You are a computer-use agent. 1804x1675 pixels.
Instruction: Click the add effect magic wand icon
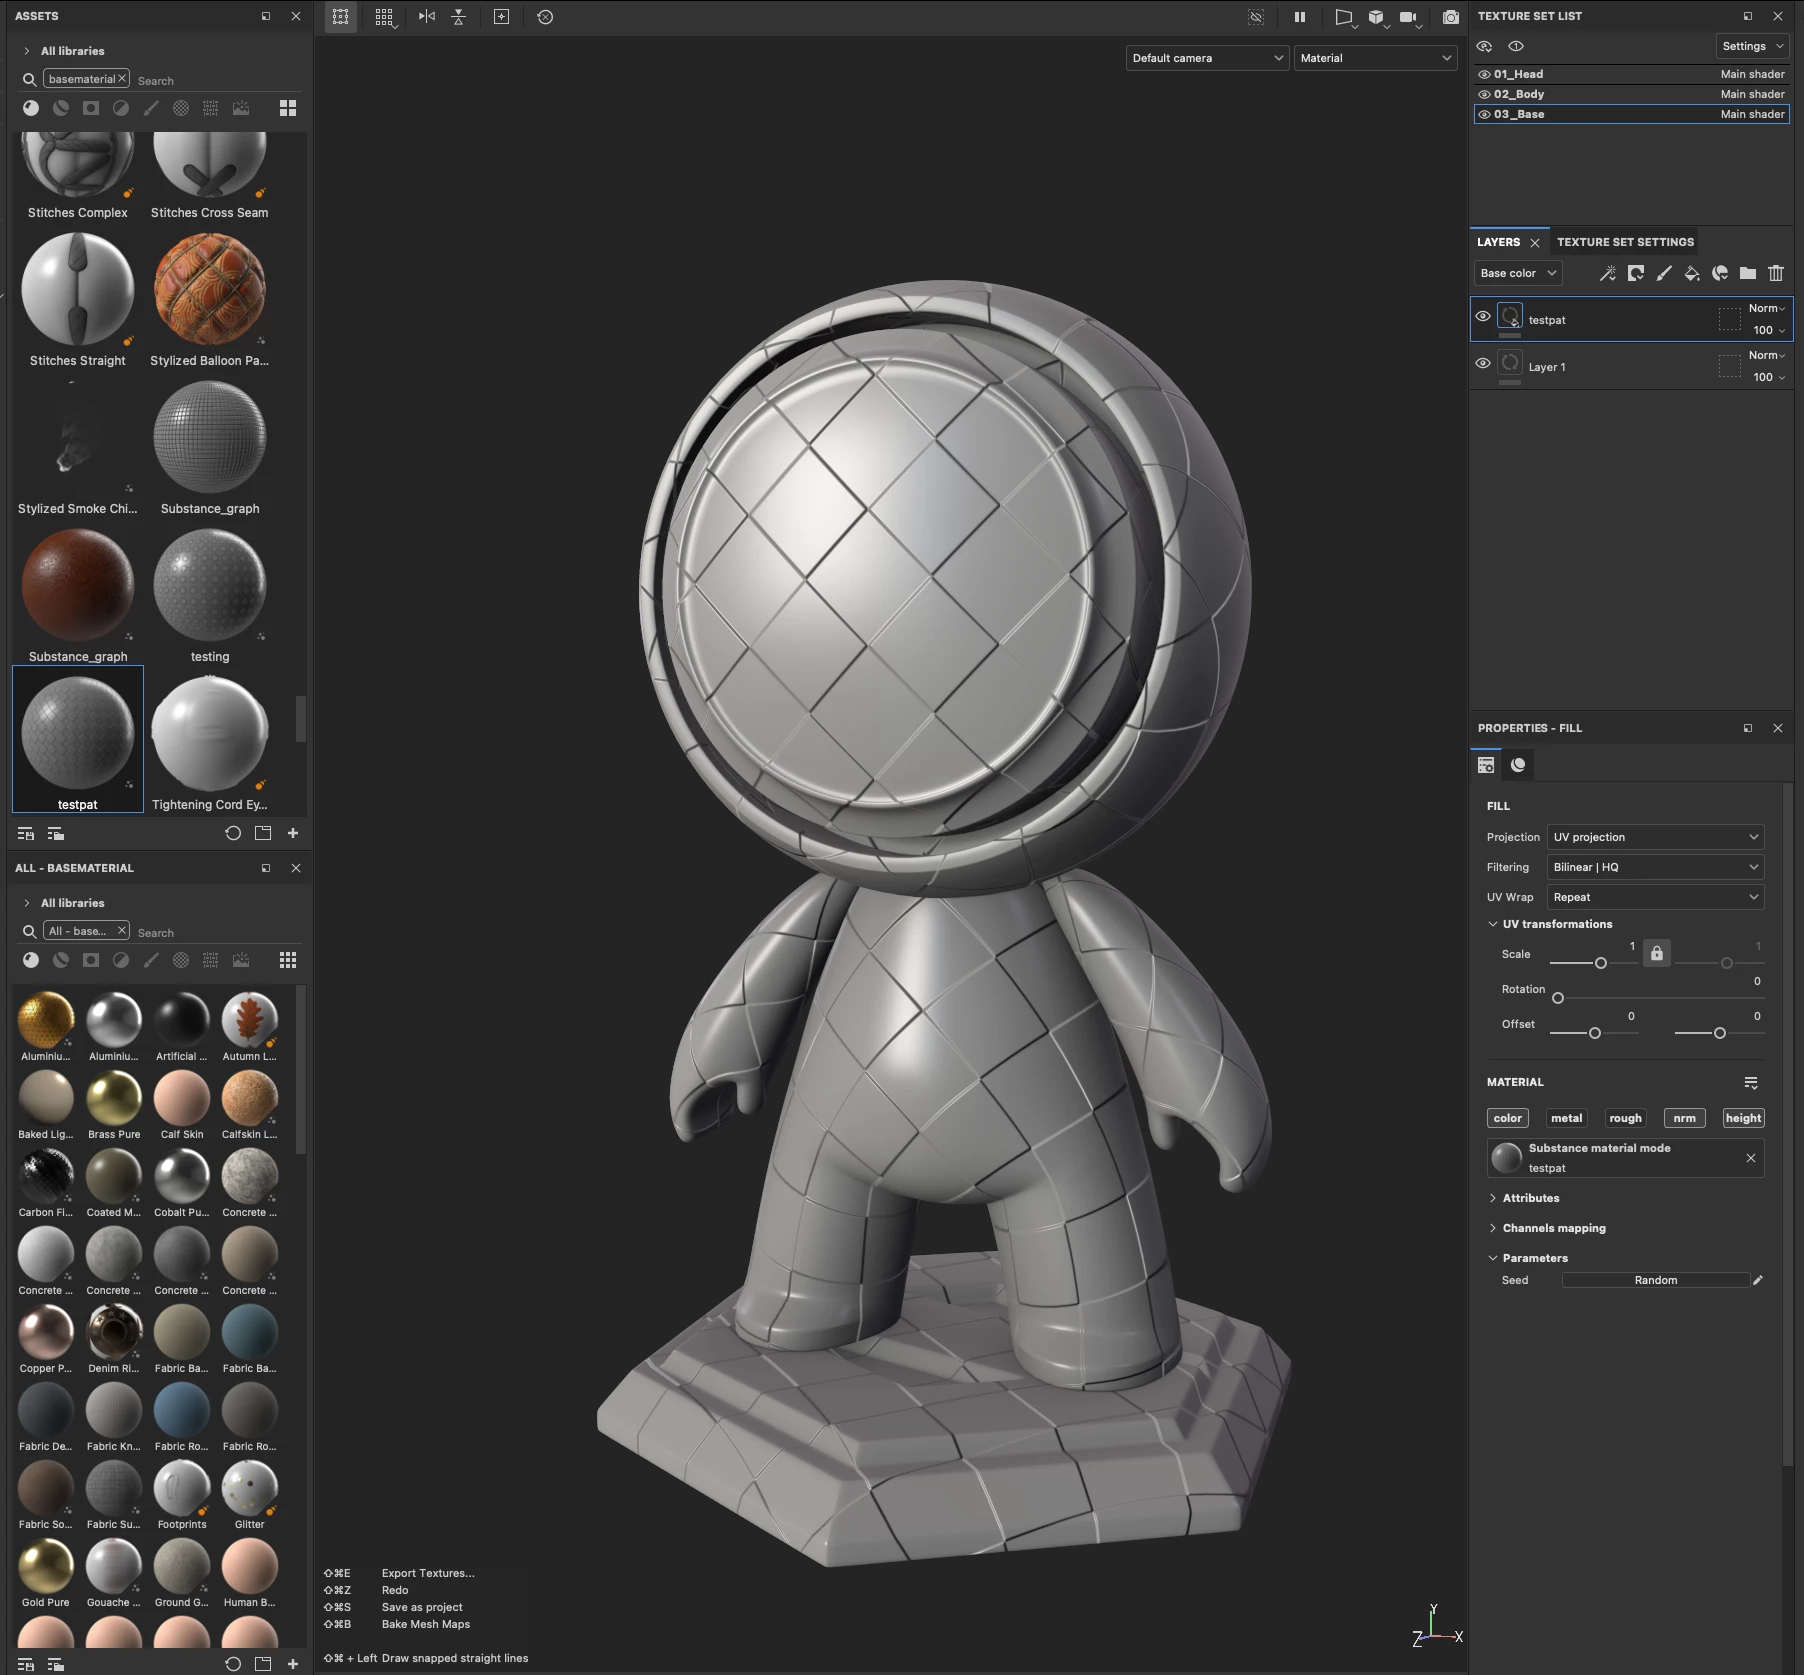(x=1608, y=273)
